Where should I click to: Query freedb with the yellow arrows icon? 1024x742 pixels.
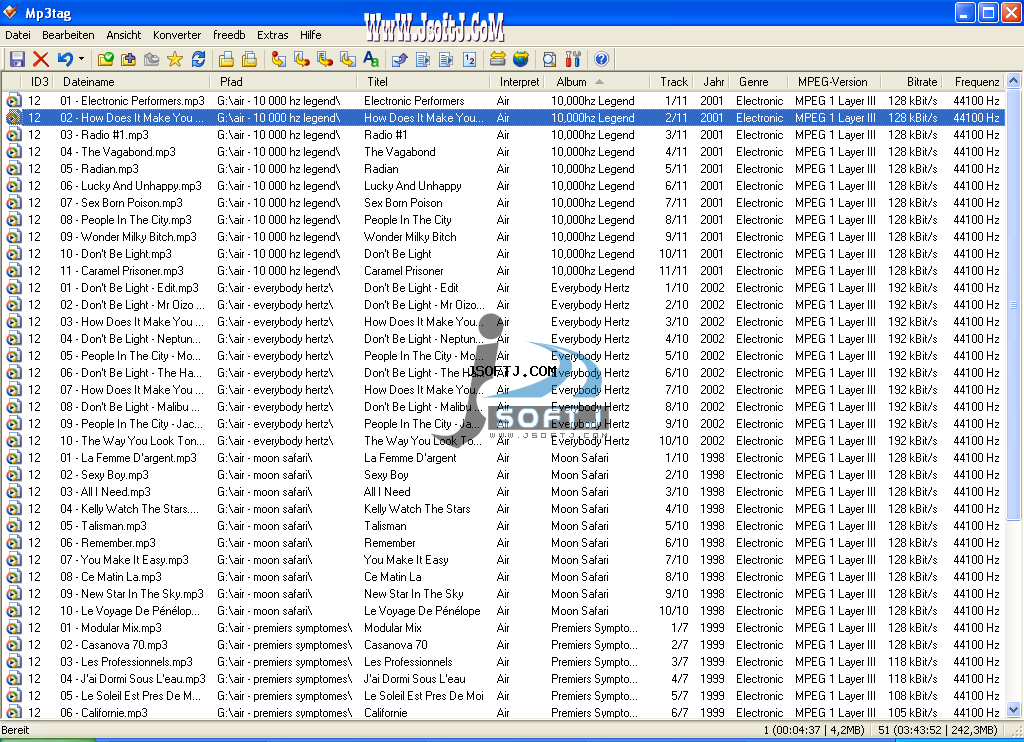pyautogui.click(x=498, y=59)
